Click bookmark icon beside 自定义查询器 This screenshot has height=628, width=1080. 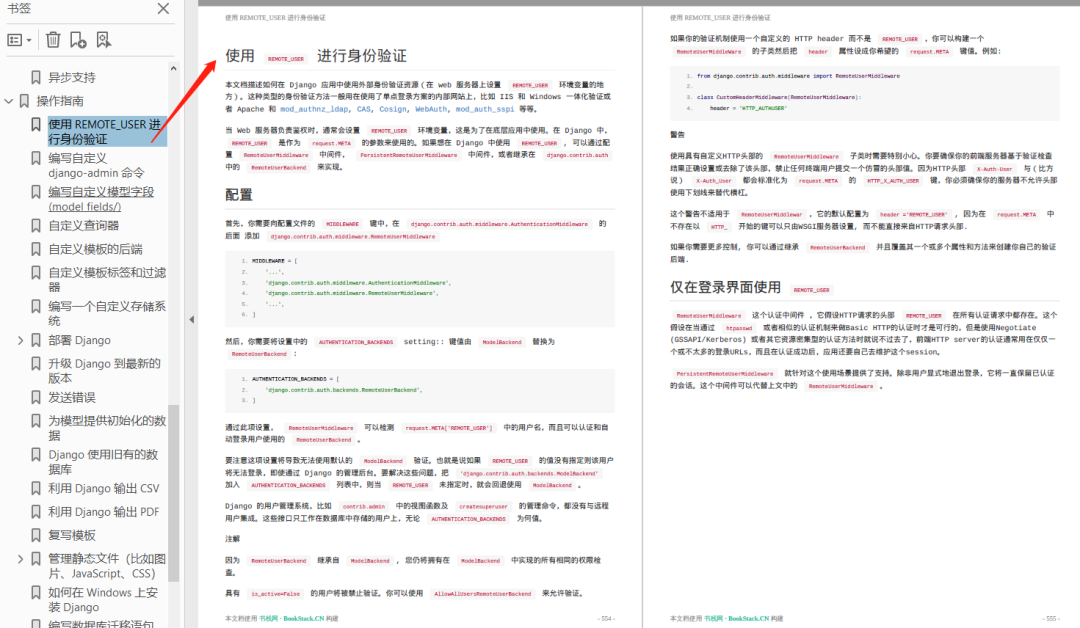point(36,225)
